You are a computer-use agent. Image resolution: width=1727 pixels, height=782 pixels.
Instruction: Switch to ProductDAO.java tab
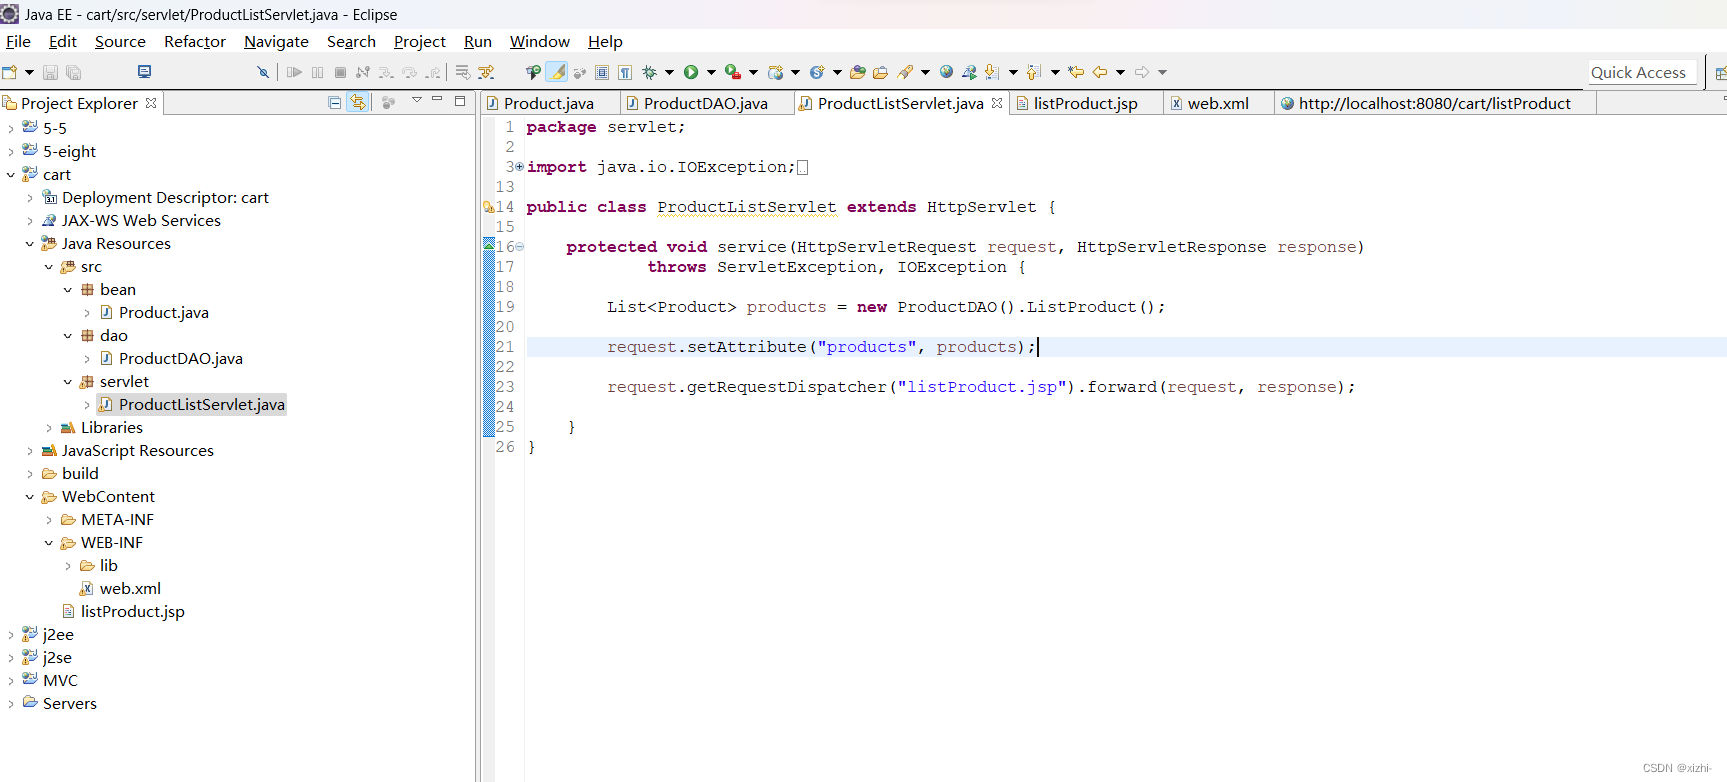pyautogui.click(x=705, y=103)
